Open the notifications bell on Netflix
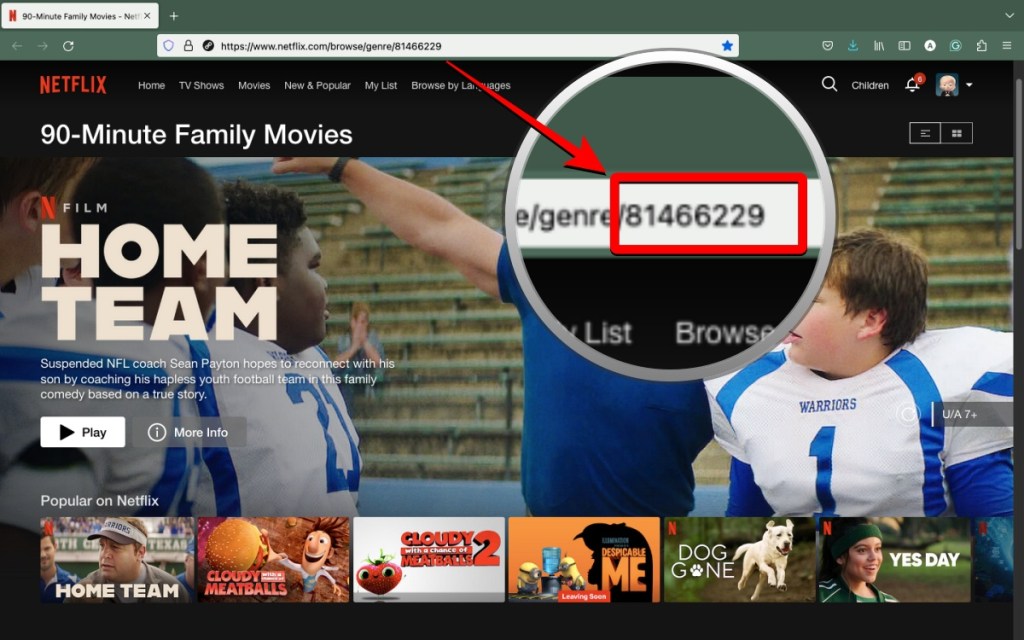Viewport: 1024px width, 640px height. click(913, 85)
